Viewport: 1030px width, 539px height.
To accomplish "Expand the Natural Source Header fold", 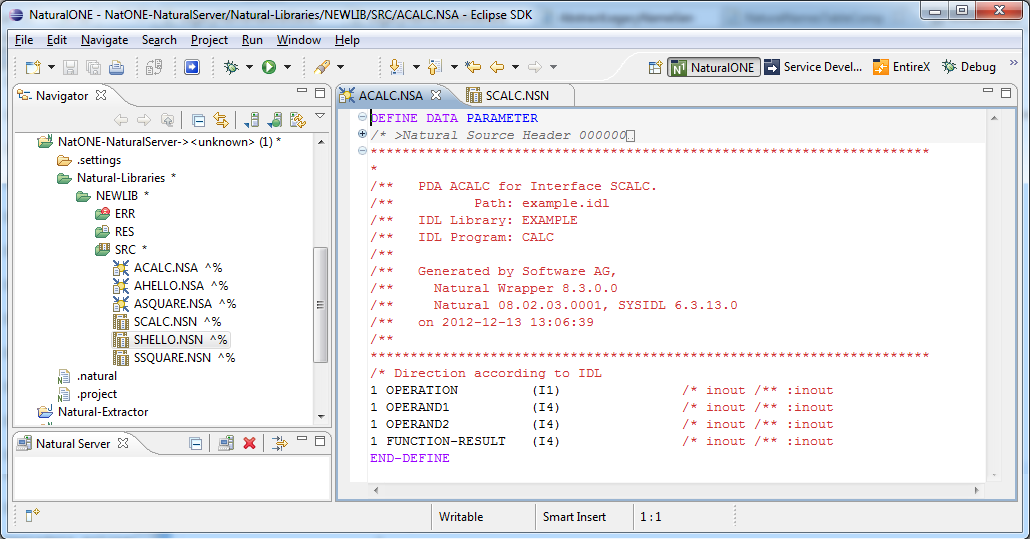I will coord(362,134).
